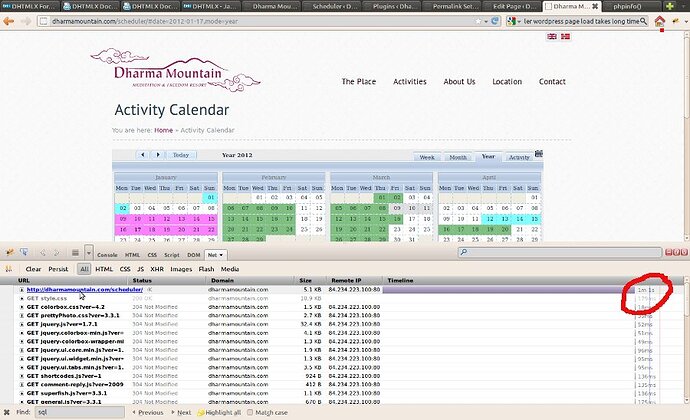Switch to Firebug DOM tab
690x420 pixels.
tap(194, 255)
